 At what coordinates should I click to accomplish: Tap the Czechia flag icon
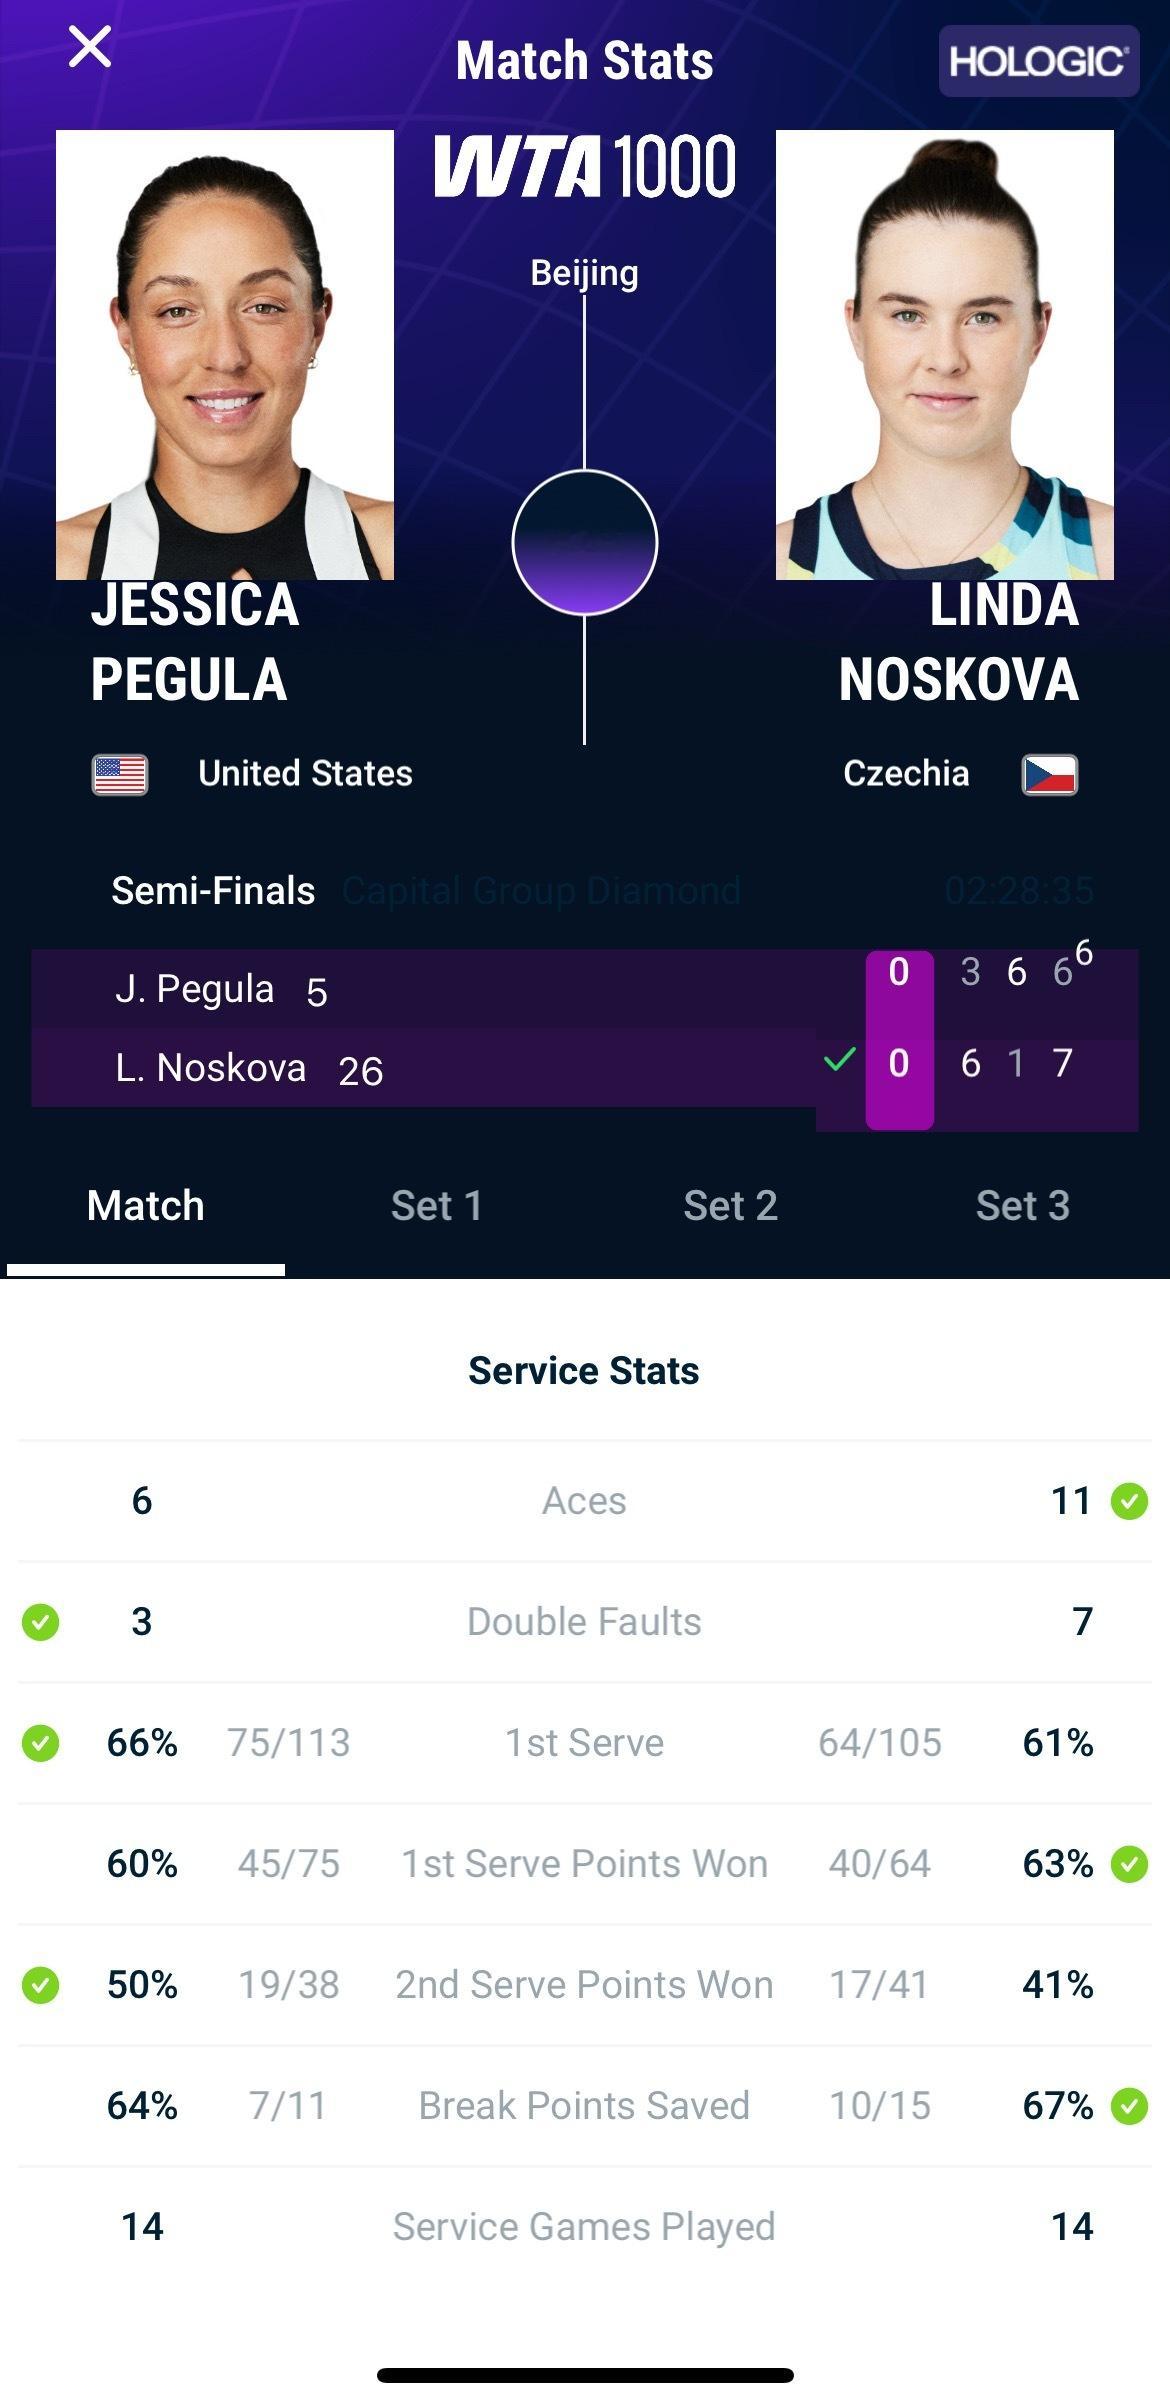coord(1049,775)
